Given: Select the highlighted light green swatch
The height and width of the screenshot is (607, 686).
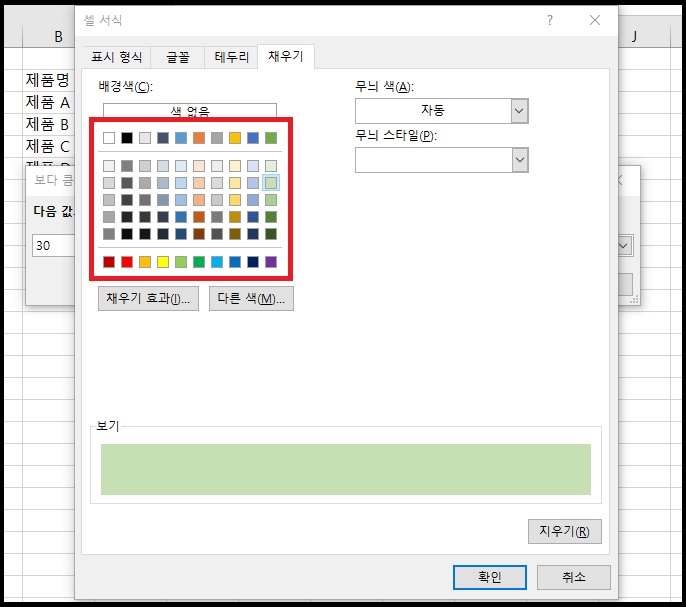Looking at the screenshot, I should (x=271, y=183).
